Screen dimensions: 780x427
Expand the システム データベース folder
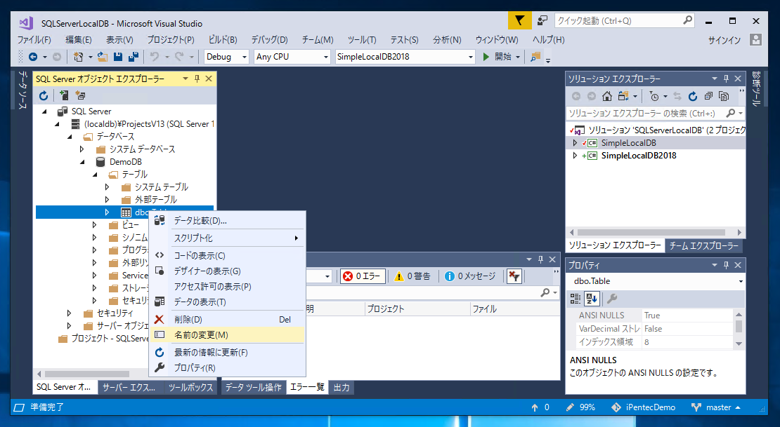[82, 149]
